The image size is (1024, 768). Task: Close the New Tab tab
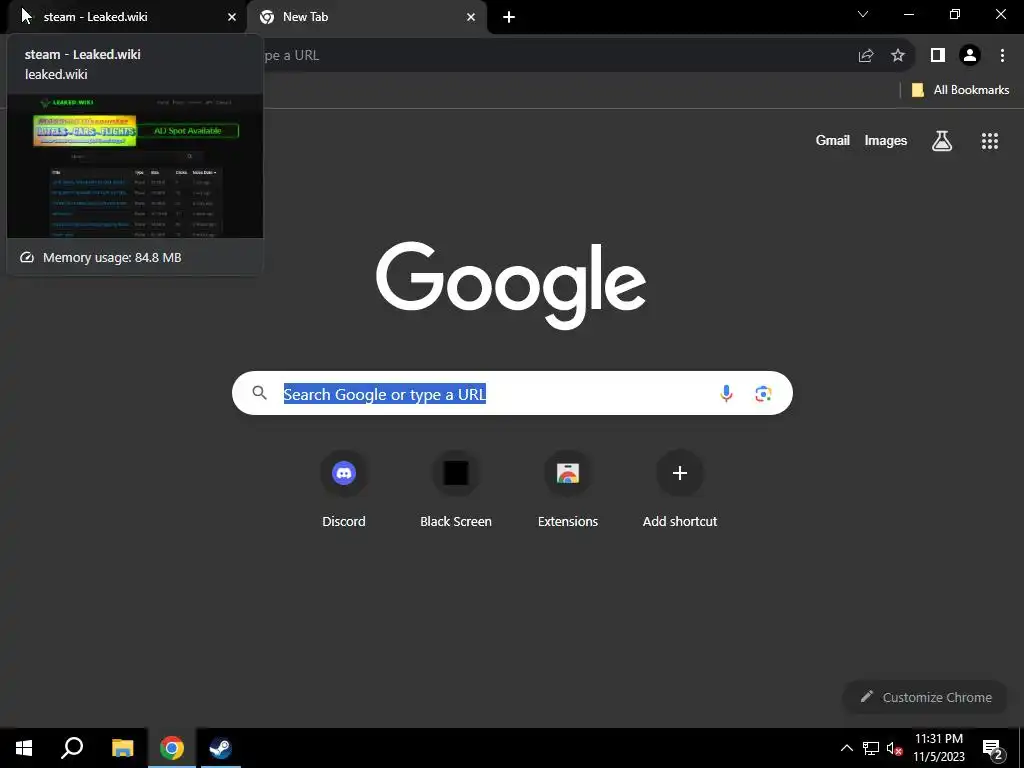pos(471,17)
